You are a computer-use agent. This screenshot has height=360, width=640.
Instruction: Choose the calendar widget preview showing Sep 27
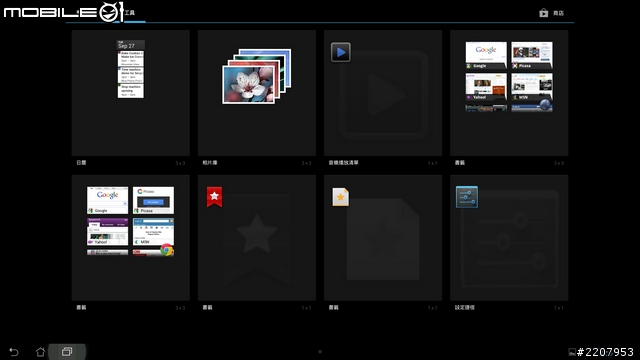click(131, 69)
